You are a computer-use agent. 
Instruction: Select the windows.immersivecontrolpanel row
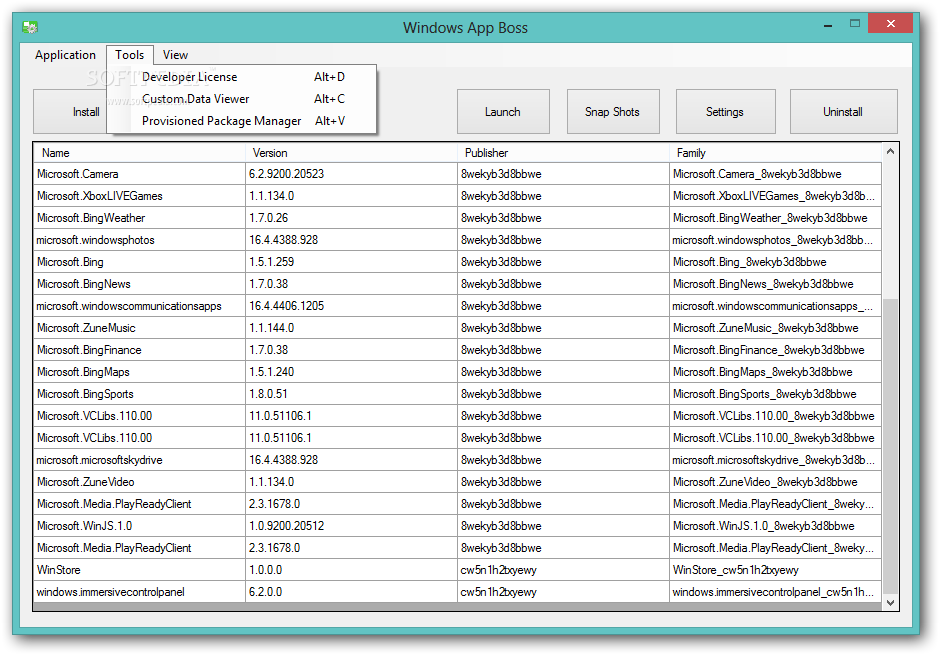457,592
